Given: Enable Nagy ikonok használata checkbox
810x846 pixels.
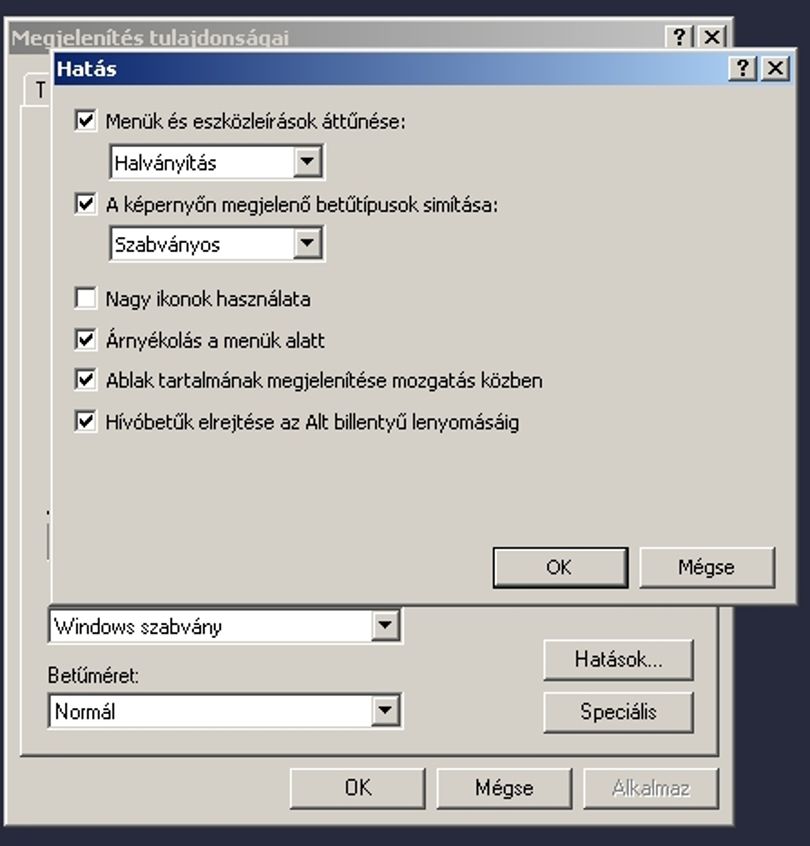Looking at the screenshot, I should (86, 298).
